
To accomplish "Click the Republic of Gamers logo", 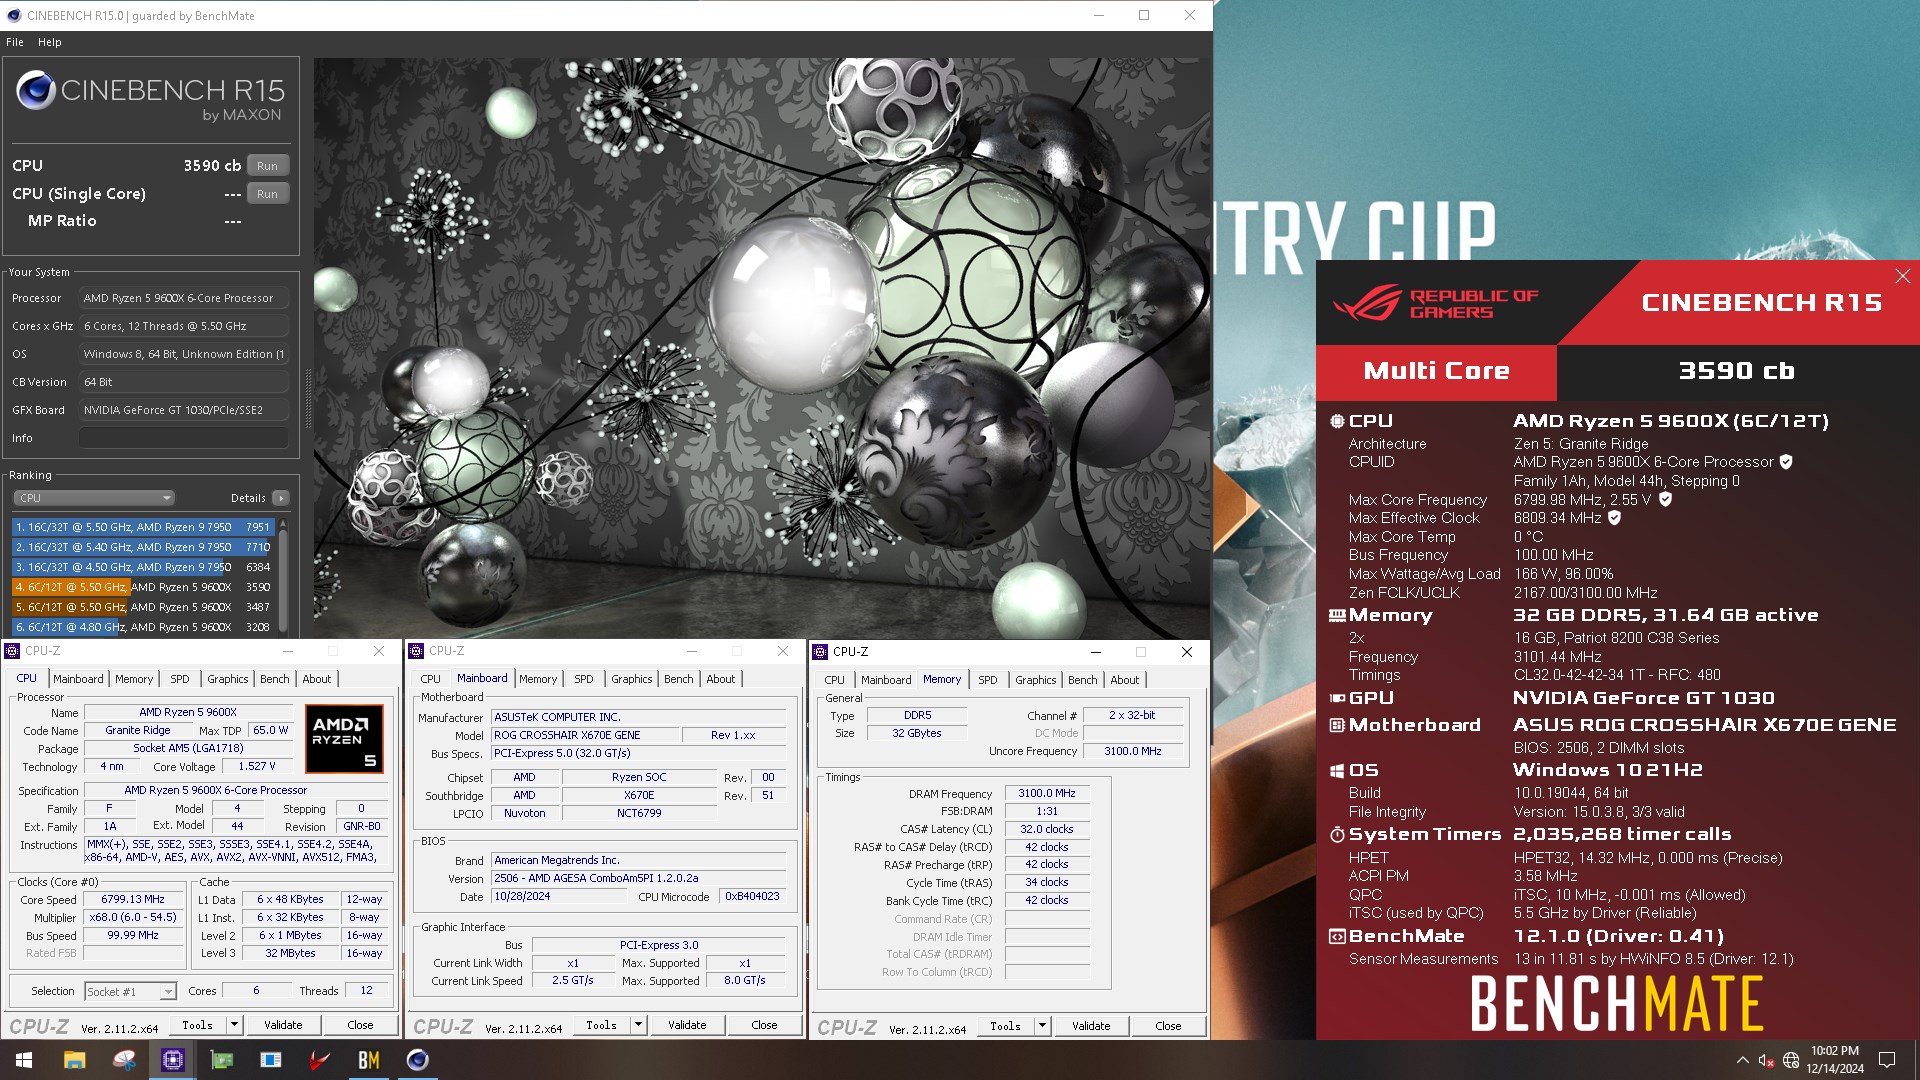I will 1435,303.
